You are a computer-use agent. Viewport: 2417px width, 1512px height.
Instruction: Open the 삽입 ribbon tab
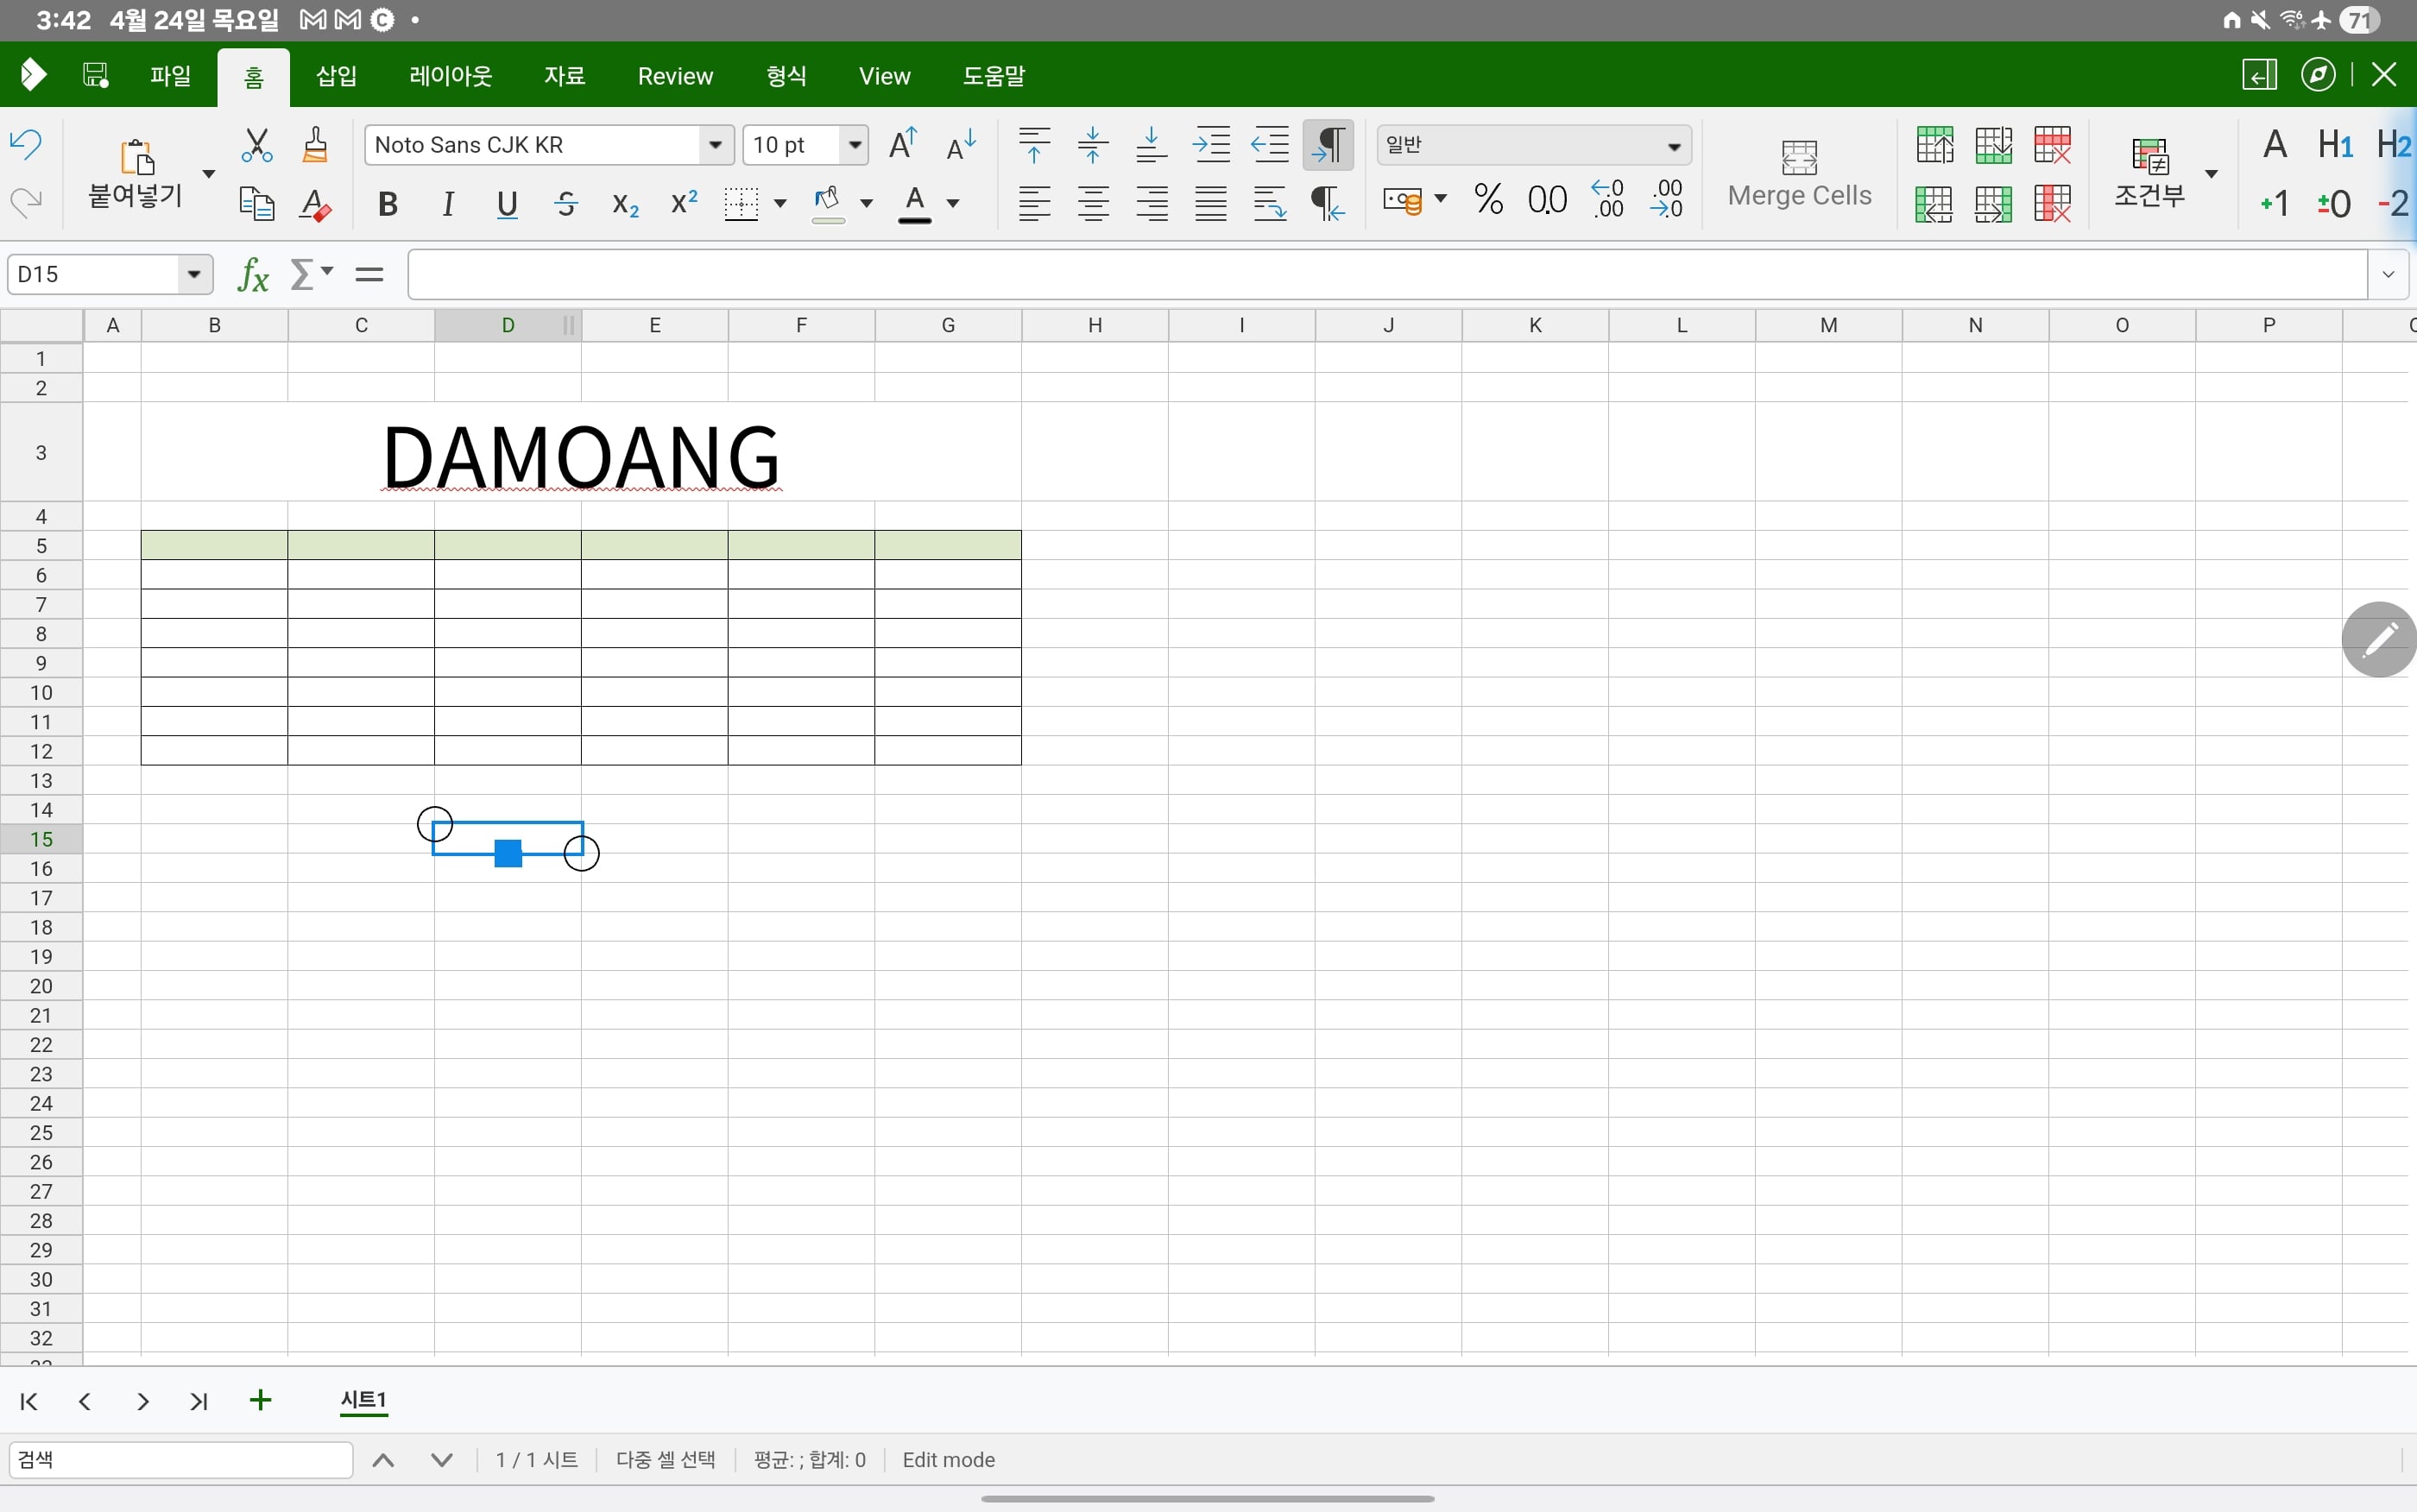pos(336,76)
